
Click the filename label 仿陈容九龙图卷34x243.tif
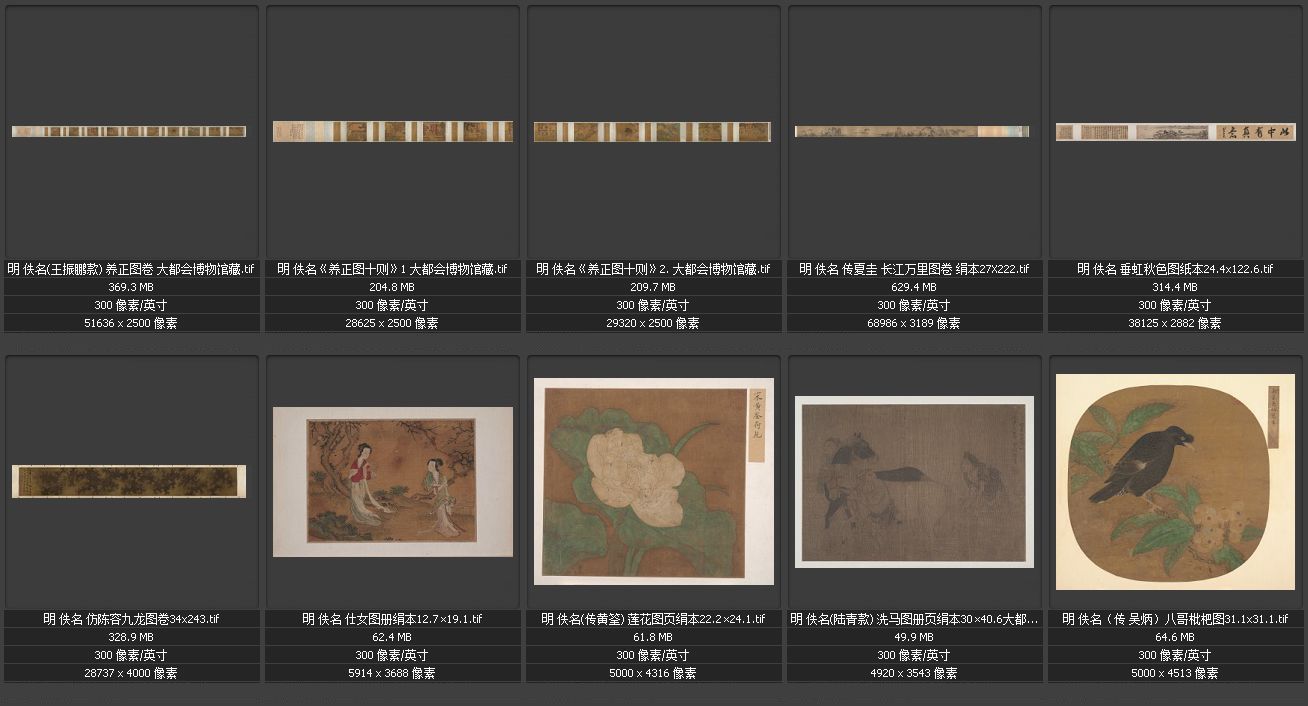click(131, 619)
